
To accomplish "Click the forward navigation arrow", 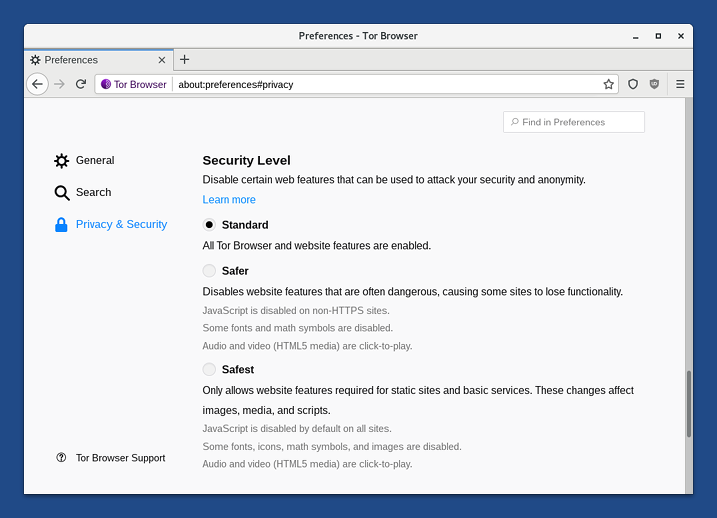I will [59, 84].
